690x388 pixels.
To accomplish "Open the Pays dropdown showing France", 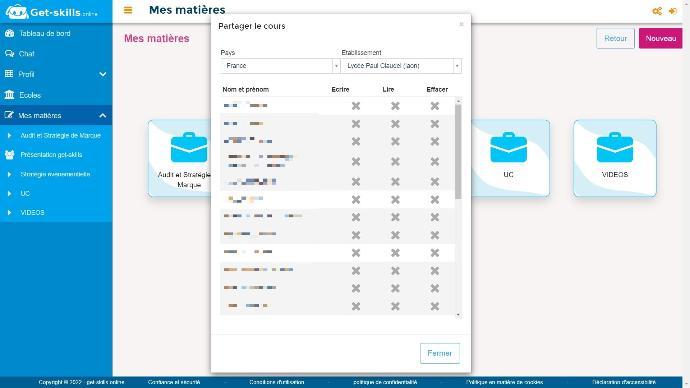I will [280, 66].
